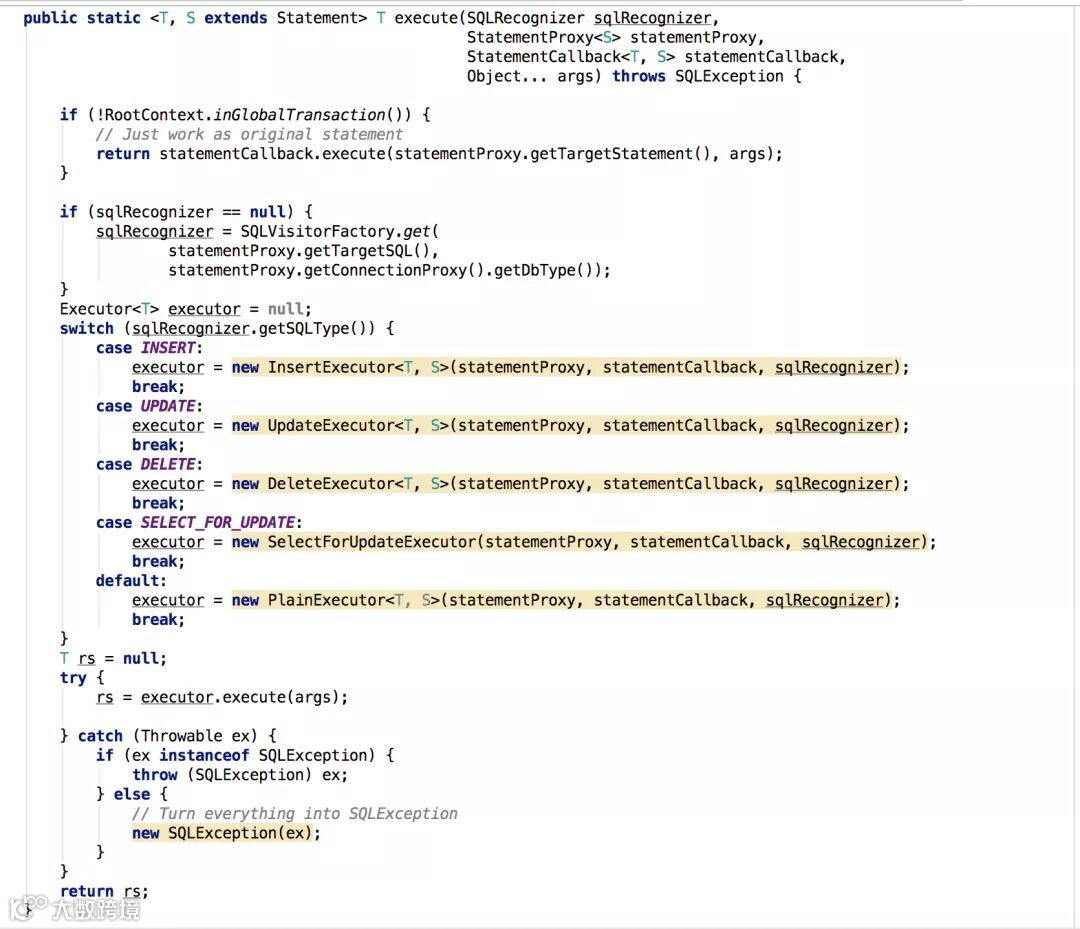Click the 'switch' keyword
Image resolution: width=1080 pixels, height=929 pixels.
point(87,328)
